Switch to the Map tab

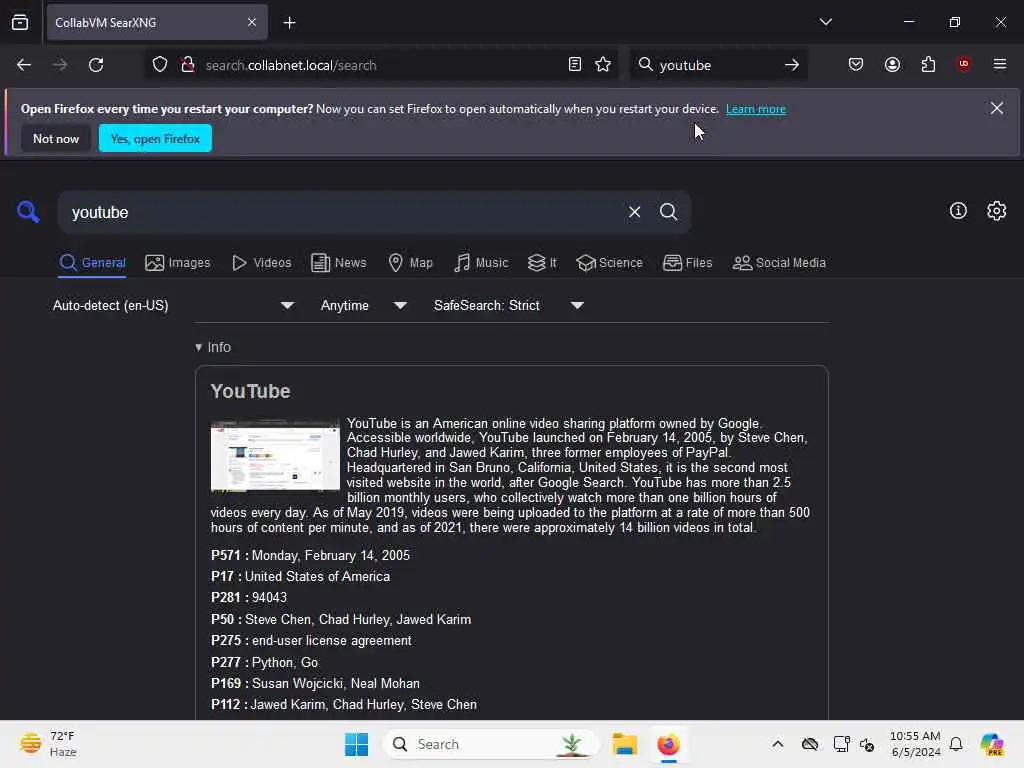click(x=410, y=263)
